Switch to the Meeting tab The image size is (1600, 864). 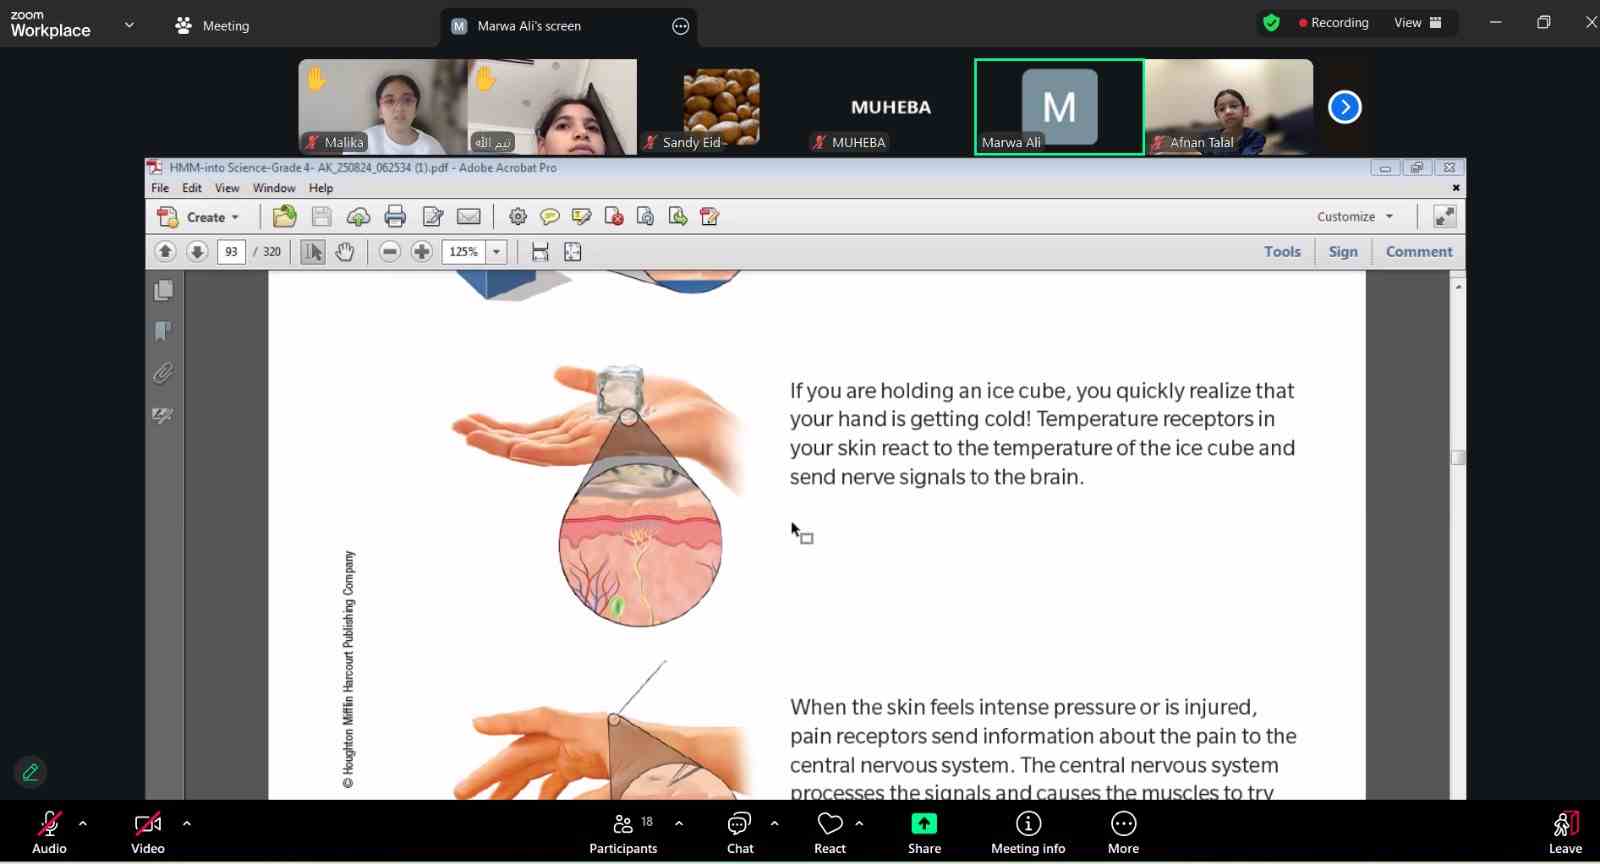(x=212, y=26)
